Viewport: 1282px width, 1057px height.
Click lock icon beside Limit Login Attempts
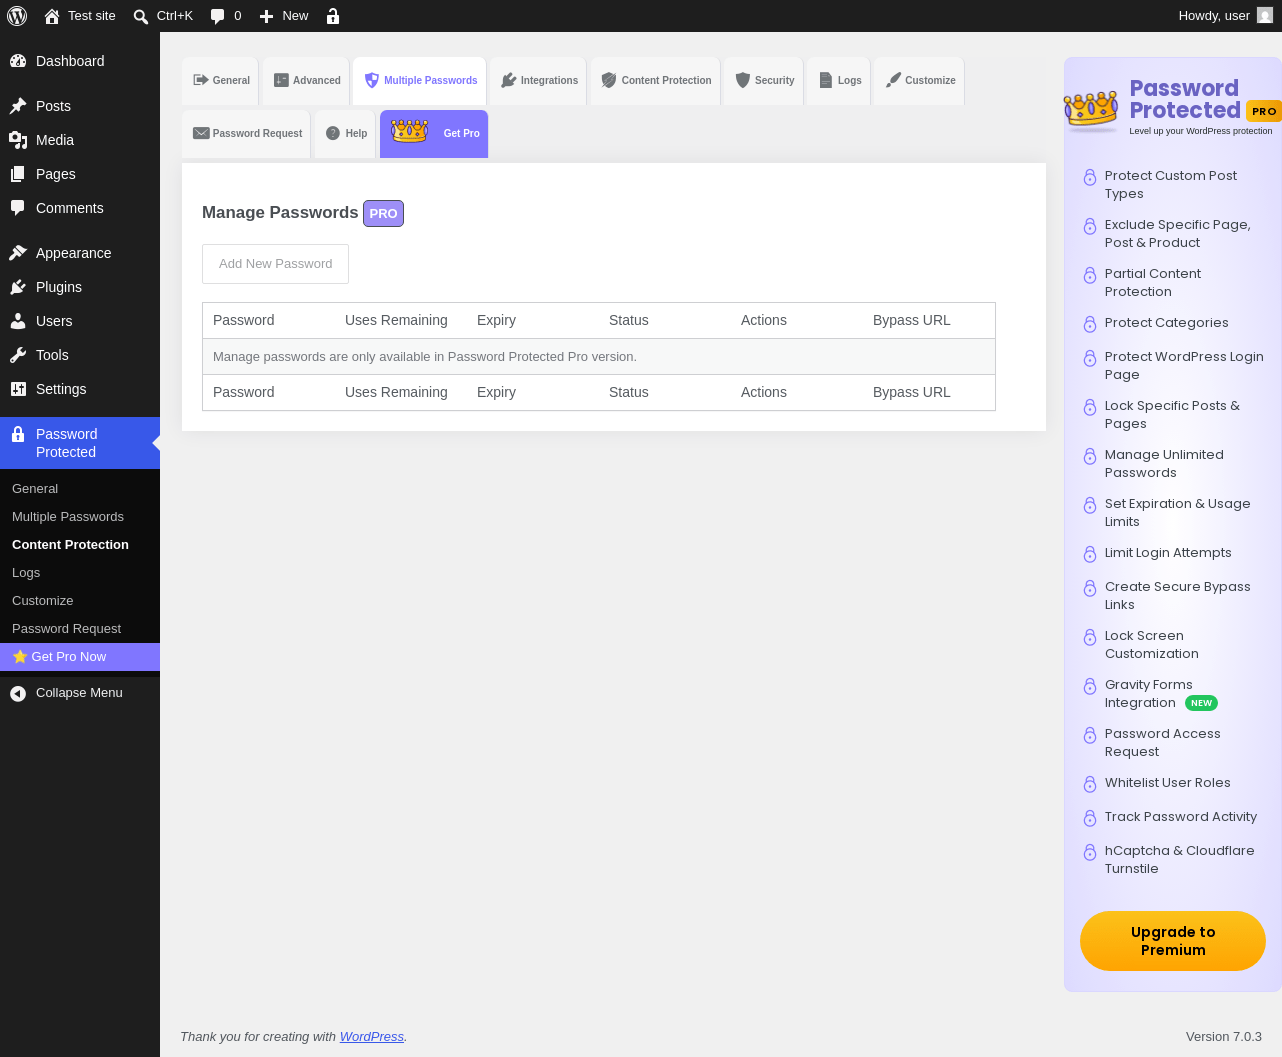coord(1090,554)
